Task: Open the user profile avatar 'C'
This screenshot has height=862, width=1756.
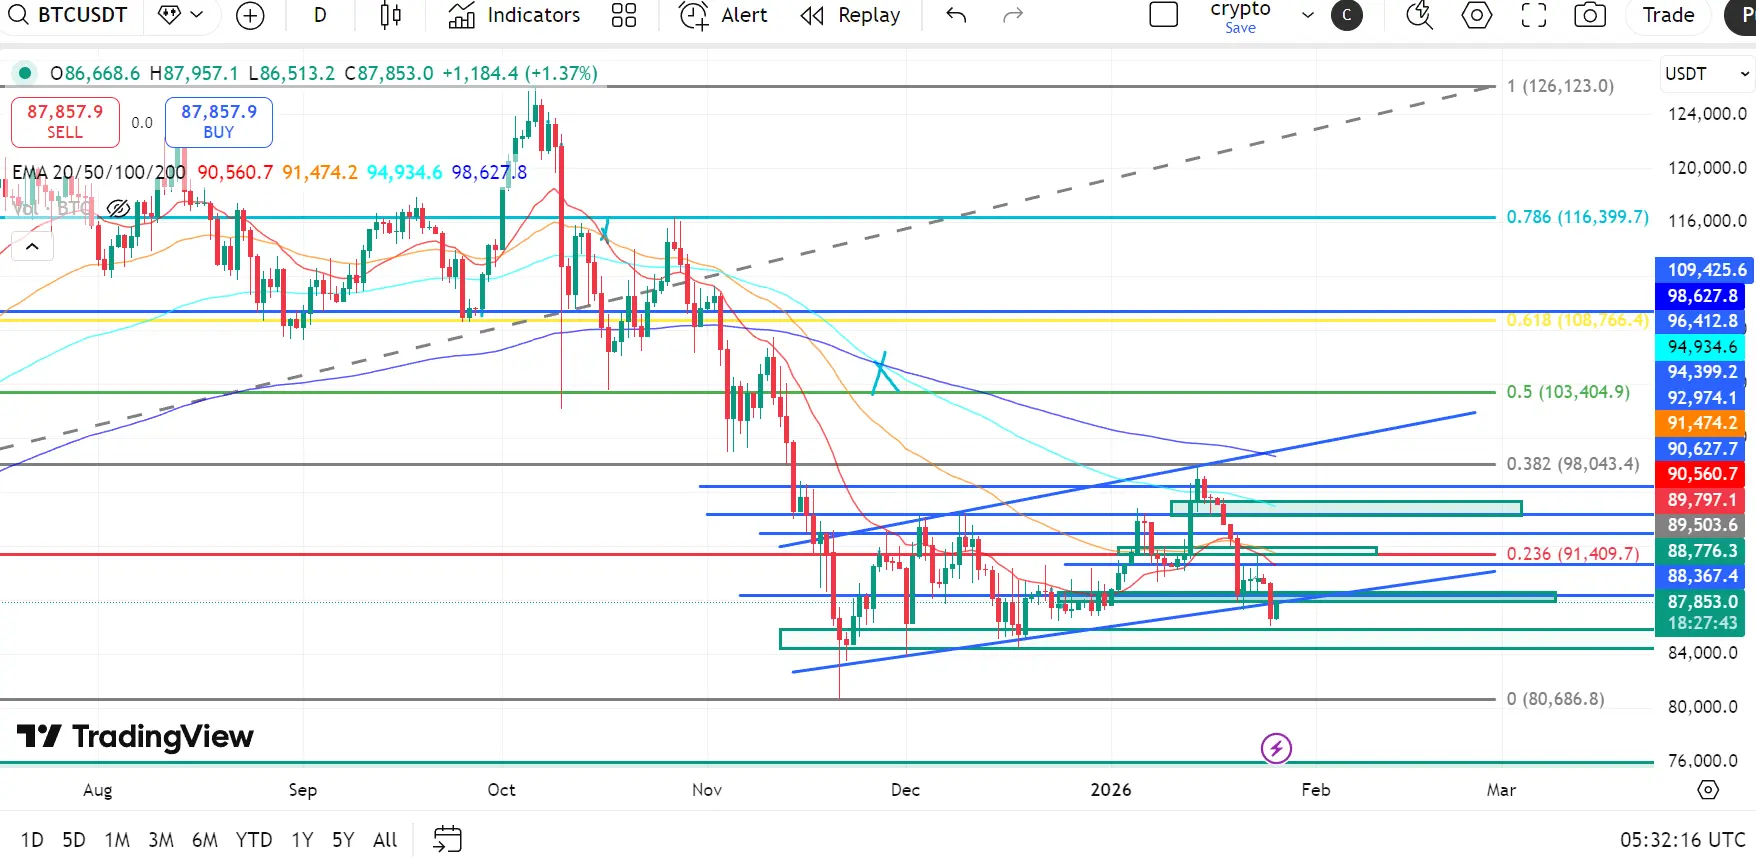Action: [x=1347, y=15]
